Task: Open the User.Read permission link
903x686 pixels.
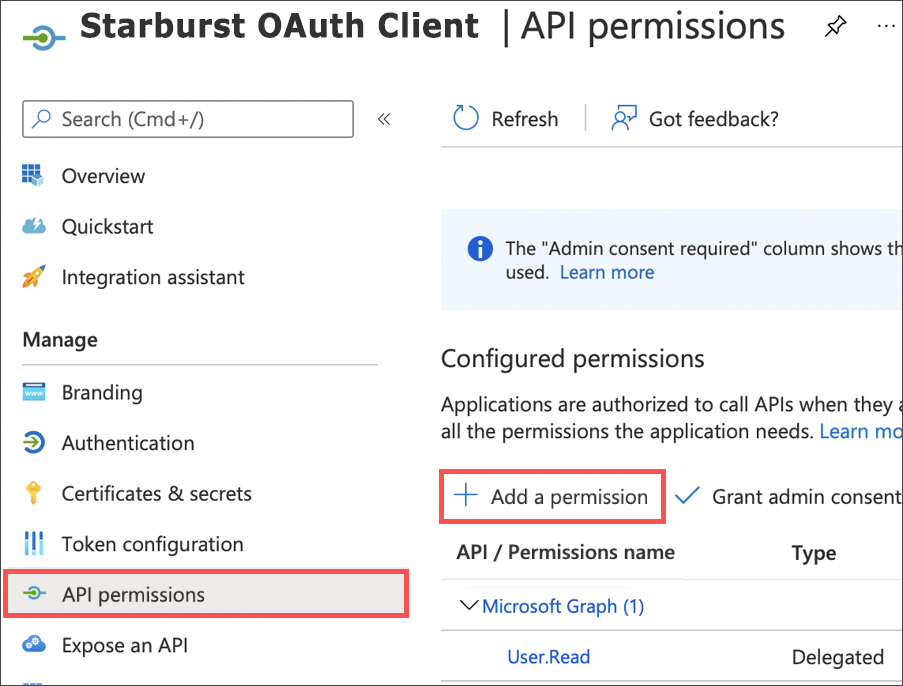Action: [548, 657]
